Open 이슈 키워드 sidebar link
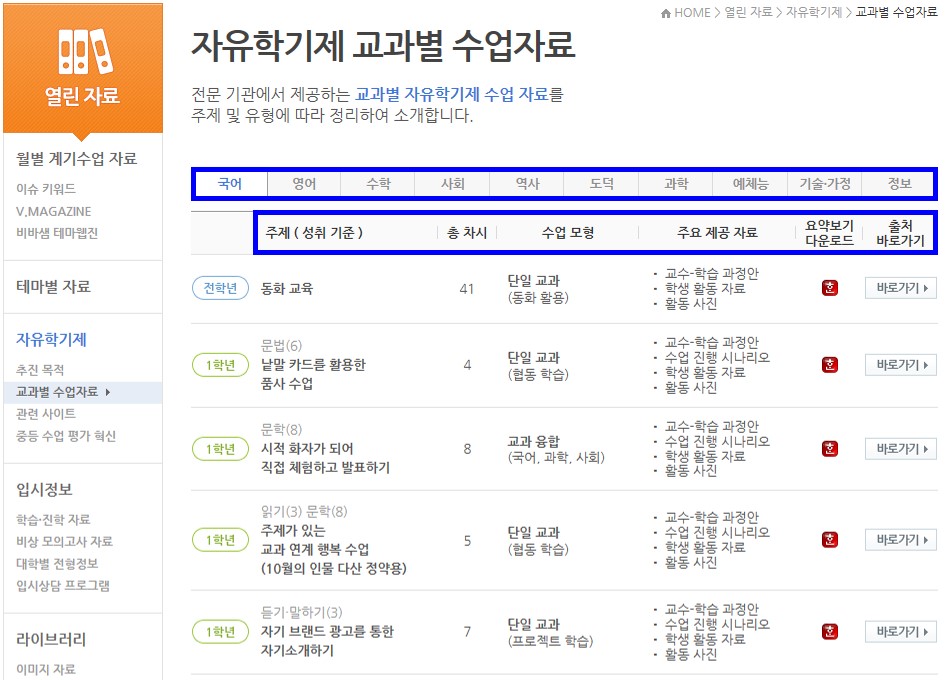 (x=46, y=189)
